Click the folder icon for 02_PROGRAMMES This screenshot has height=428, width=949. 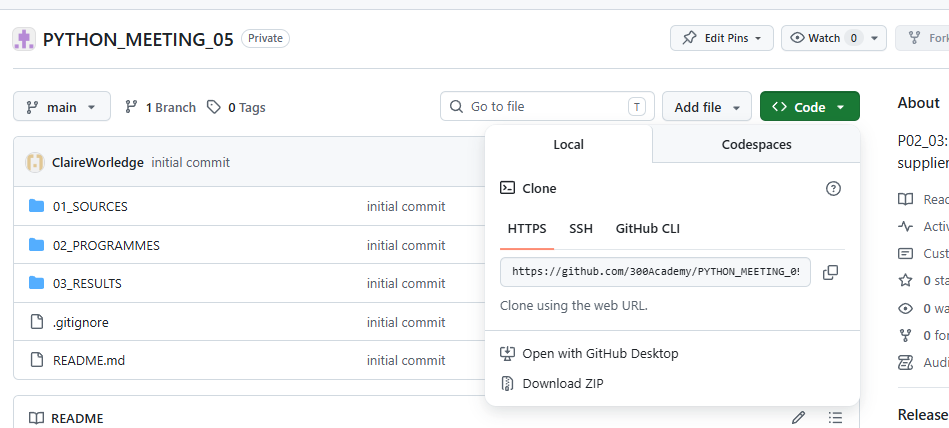(x=37, y=245)
